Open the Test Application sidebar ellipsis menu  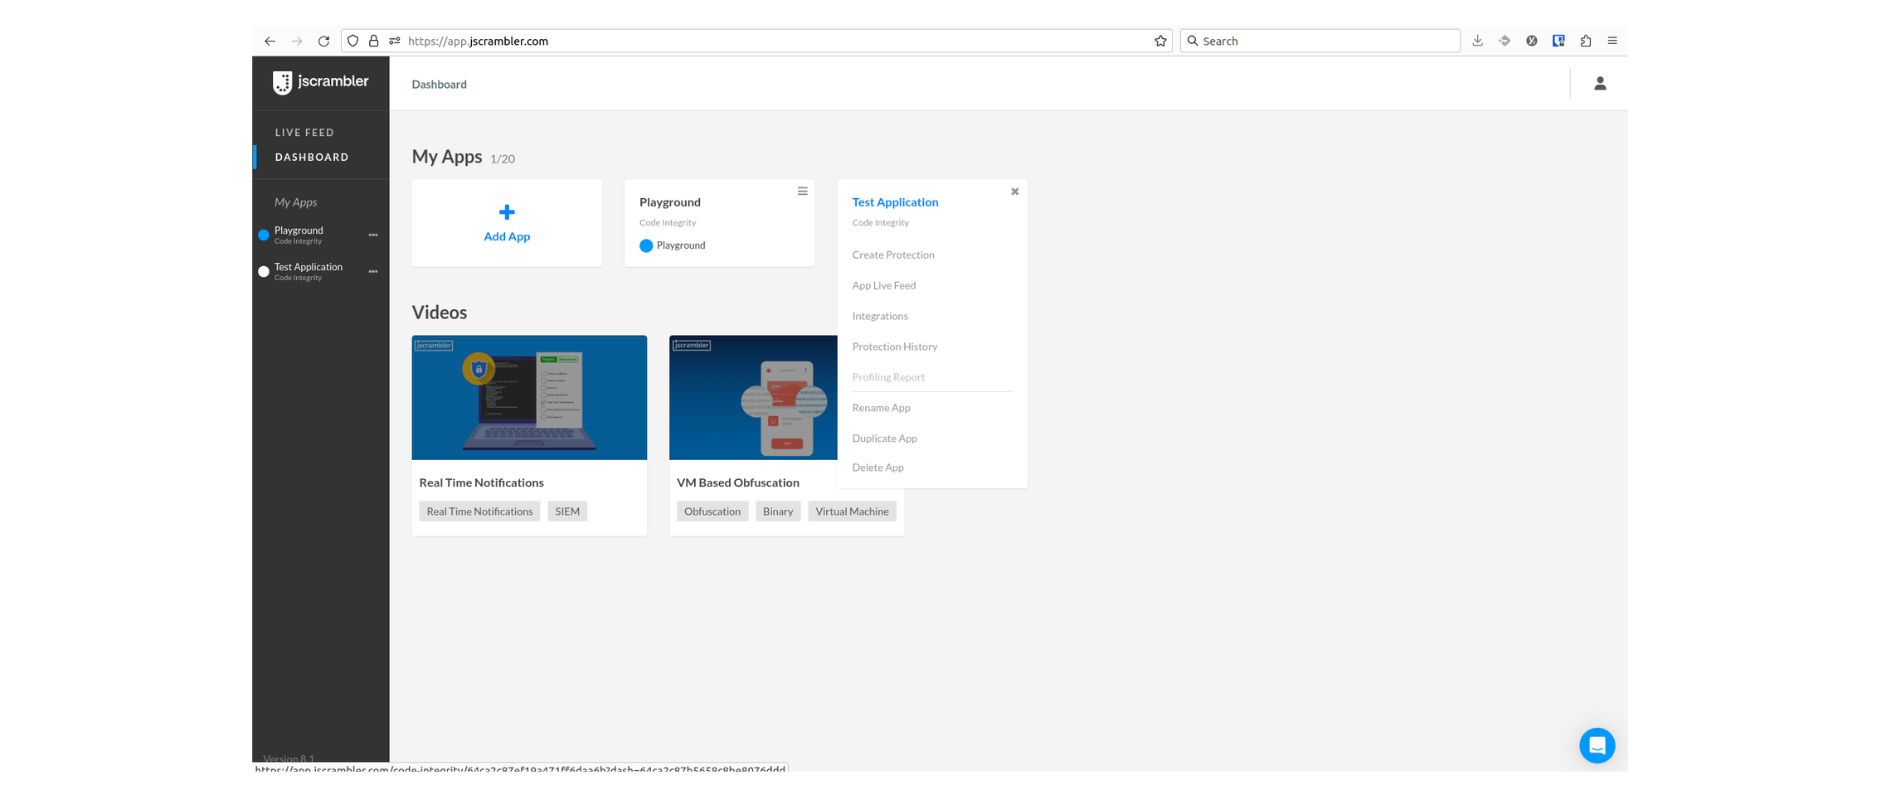pos(373,272)
